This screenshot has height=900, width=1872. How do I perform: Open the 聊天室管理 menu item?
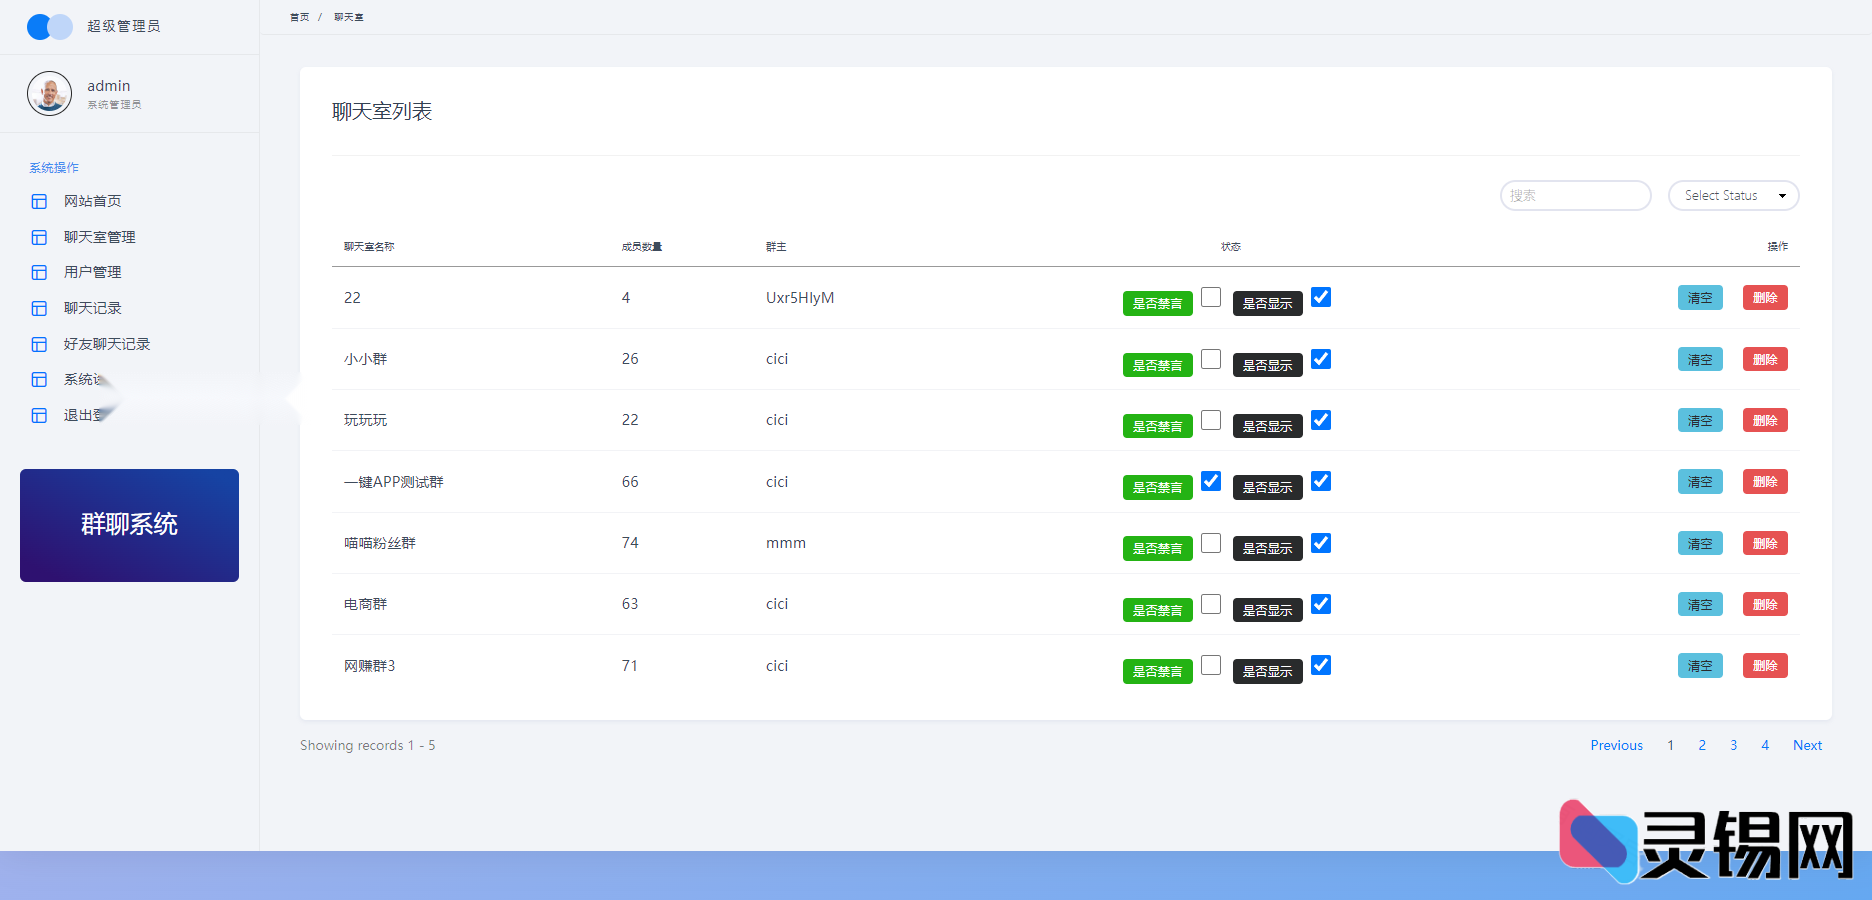click(x=99, y=237)
